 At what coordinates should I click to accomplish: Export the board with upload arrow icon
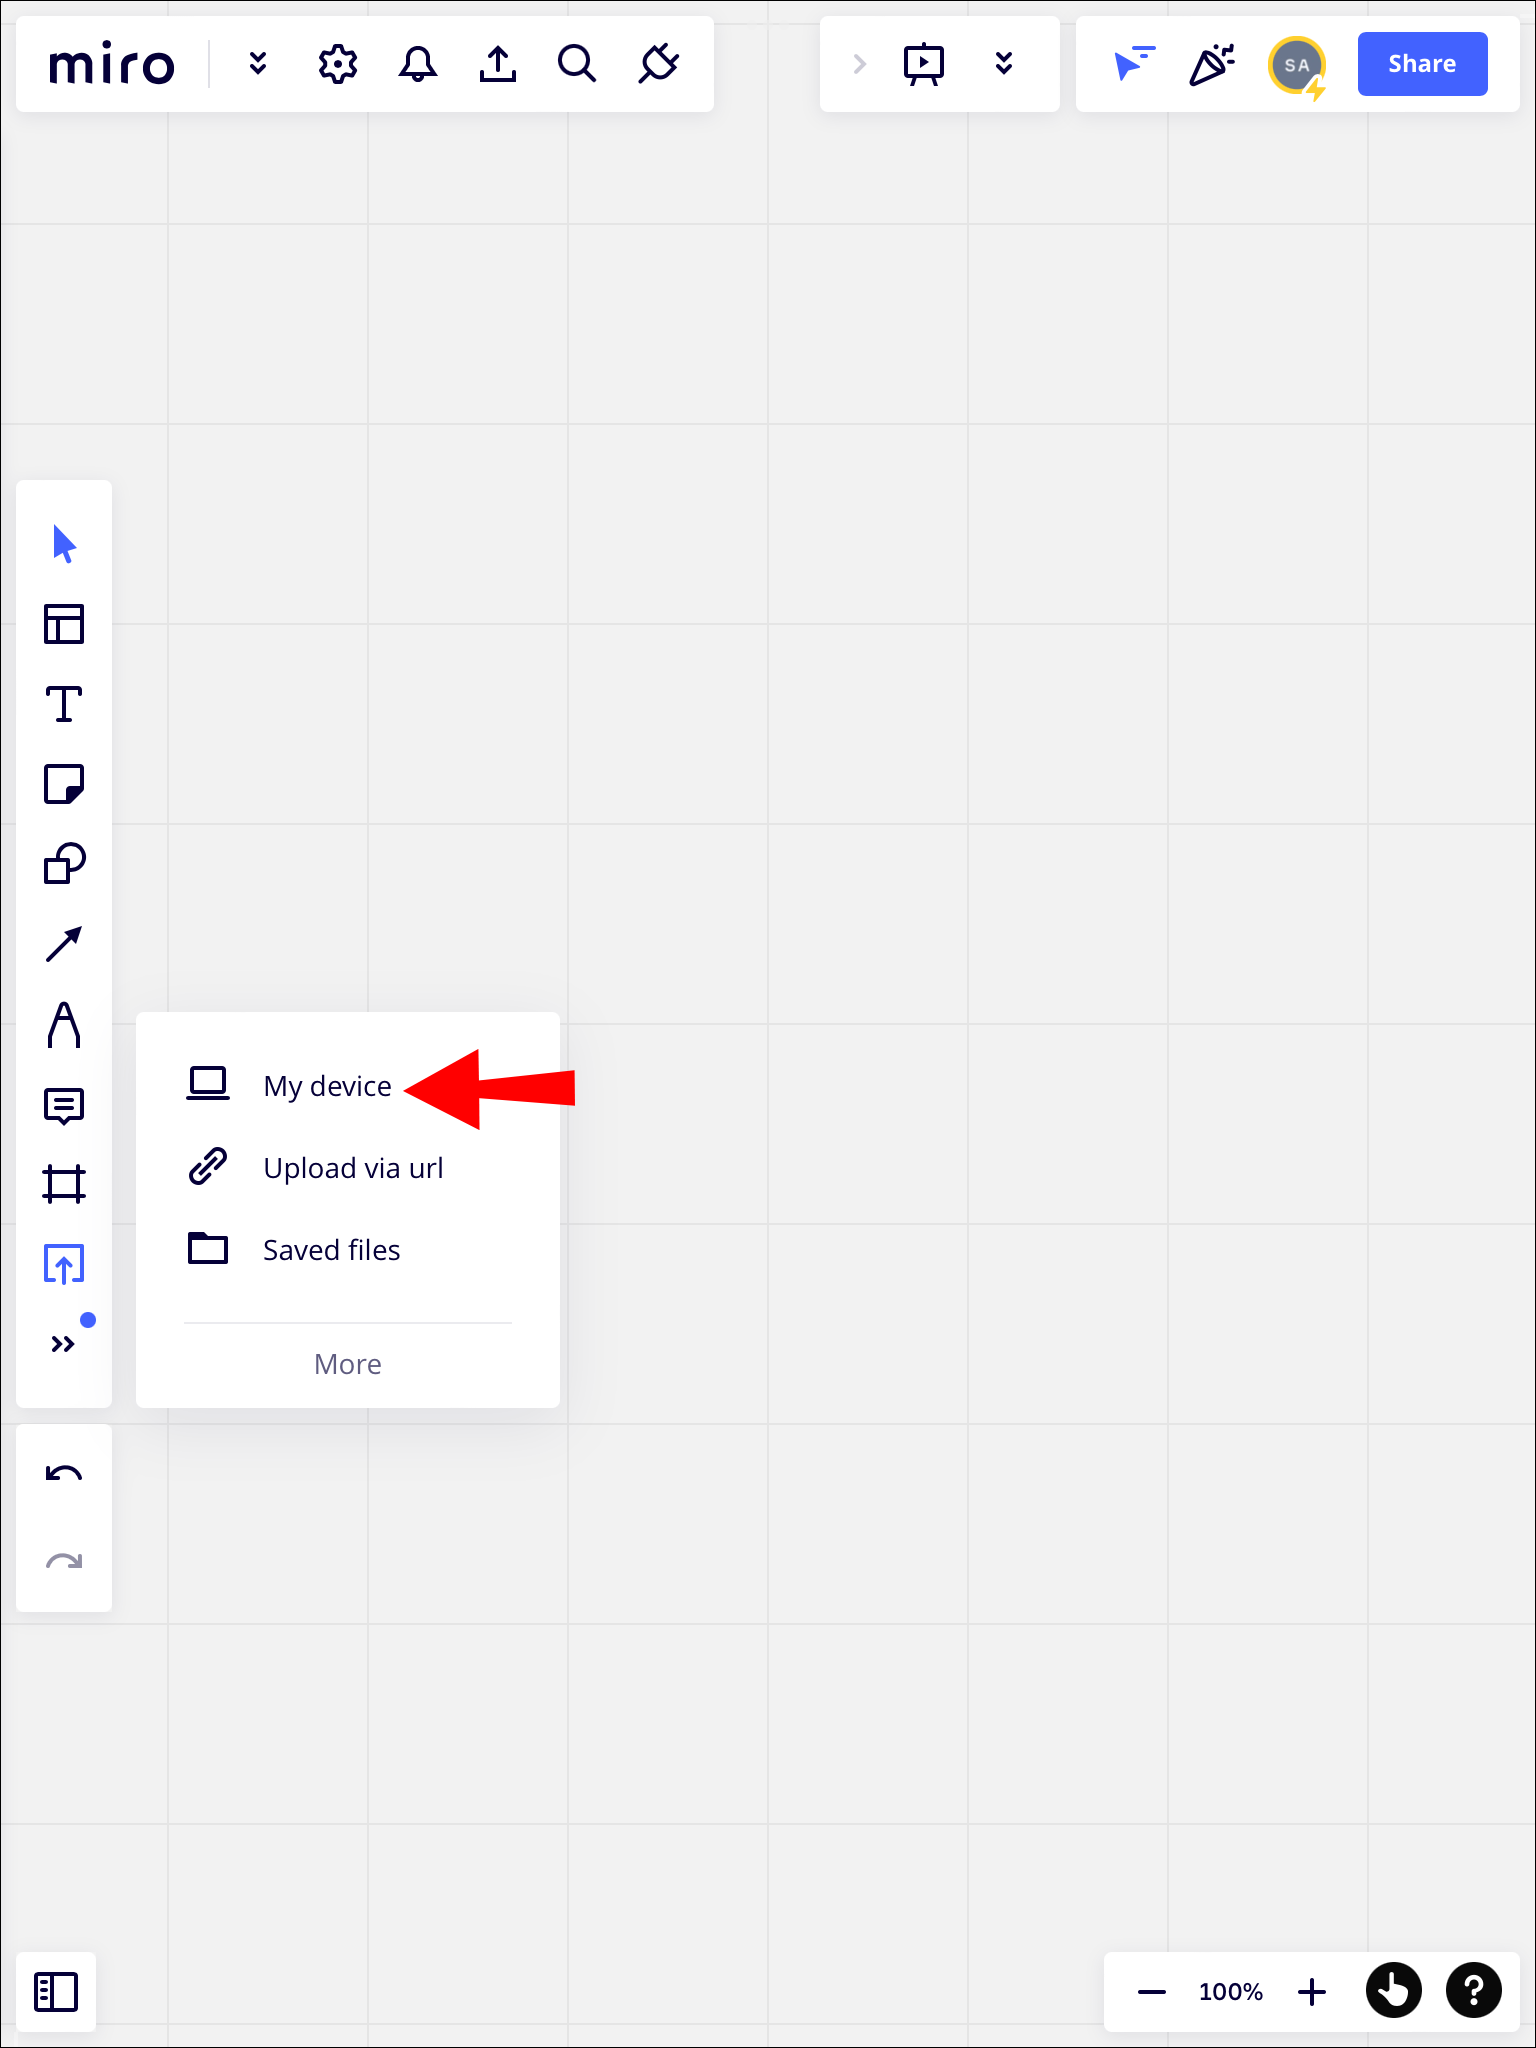point(498,64)
